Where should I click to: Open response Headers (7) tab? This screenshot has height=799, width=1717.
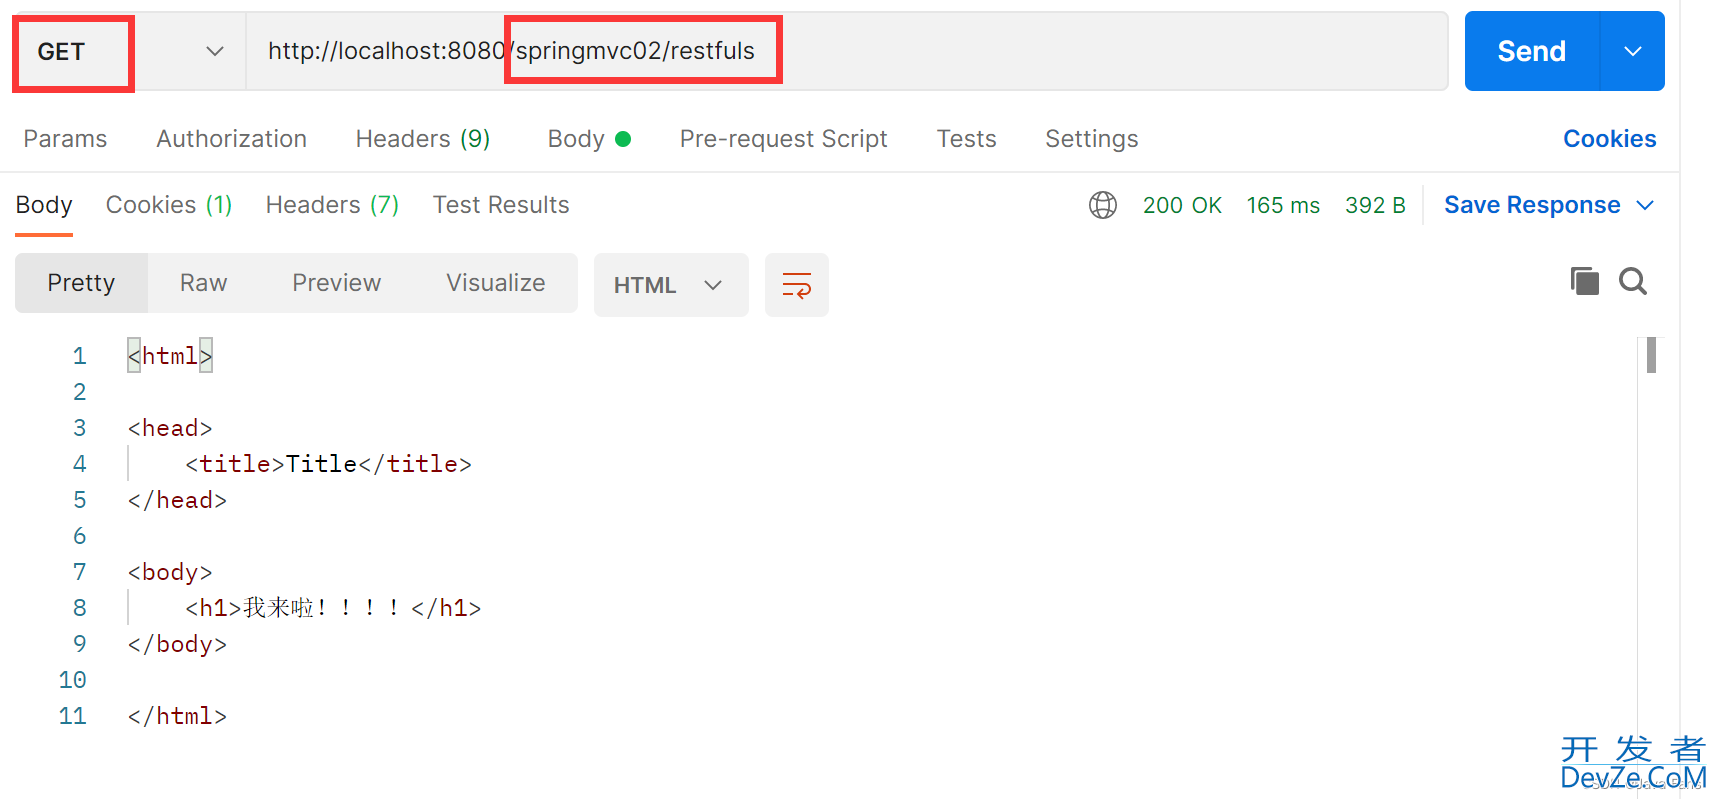(332, 205)
